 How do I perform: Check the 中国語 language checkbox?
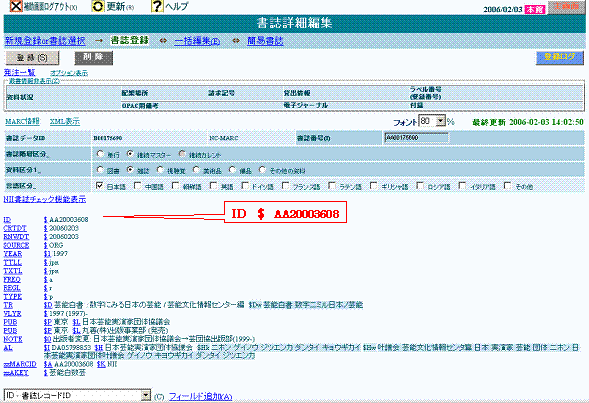click(138, 186)
